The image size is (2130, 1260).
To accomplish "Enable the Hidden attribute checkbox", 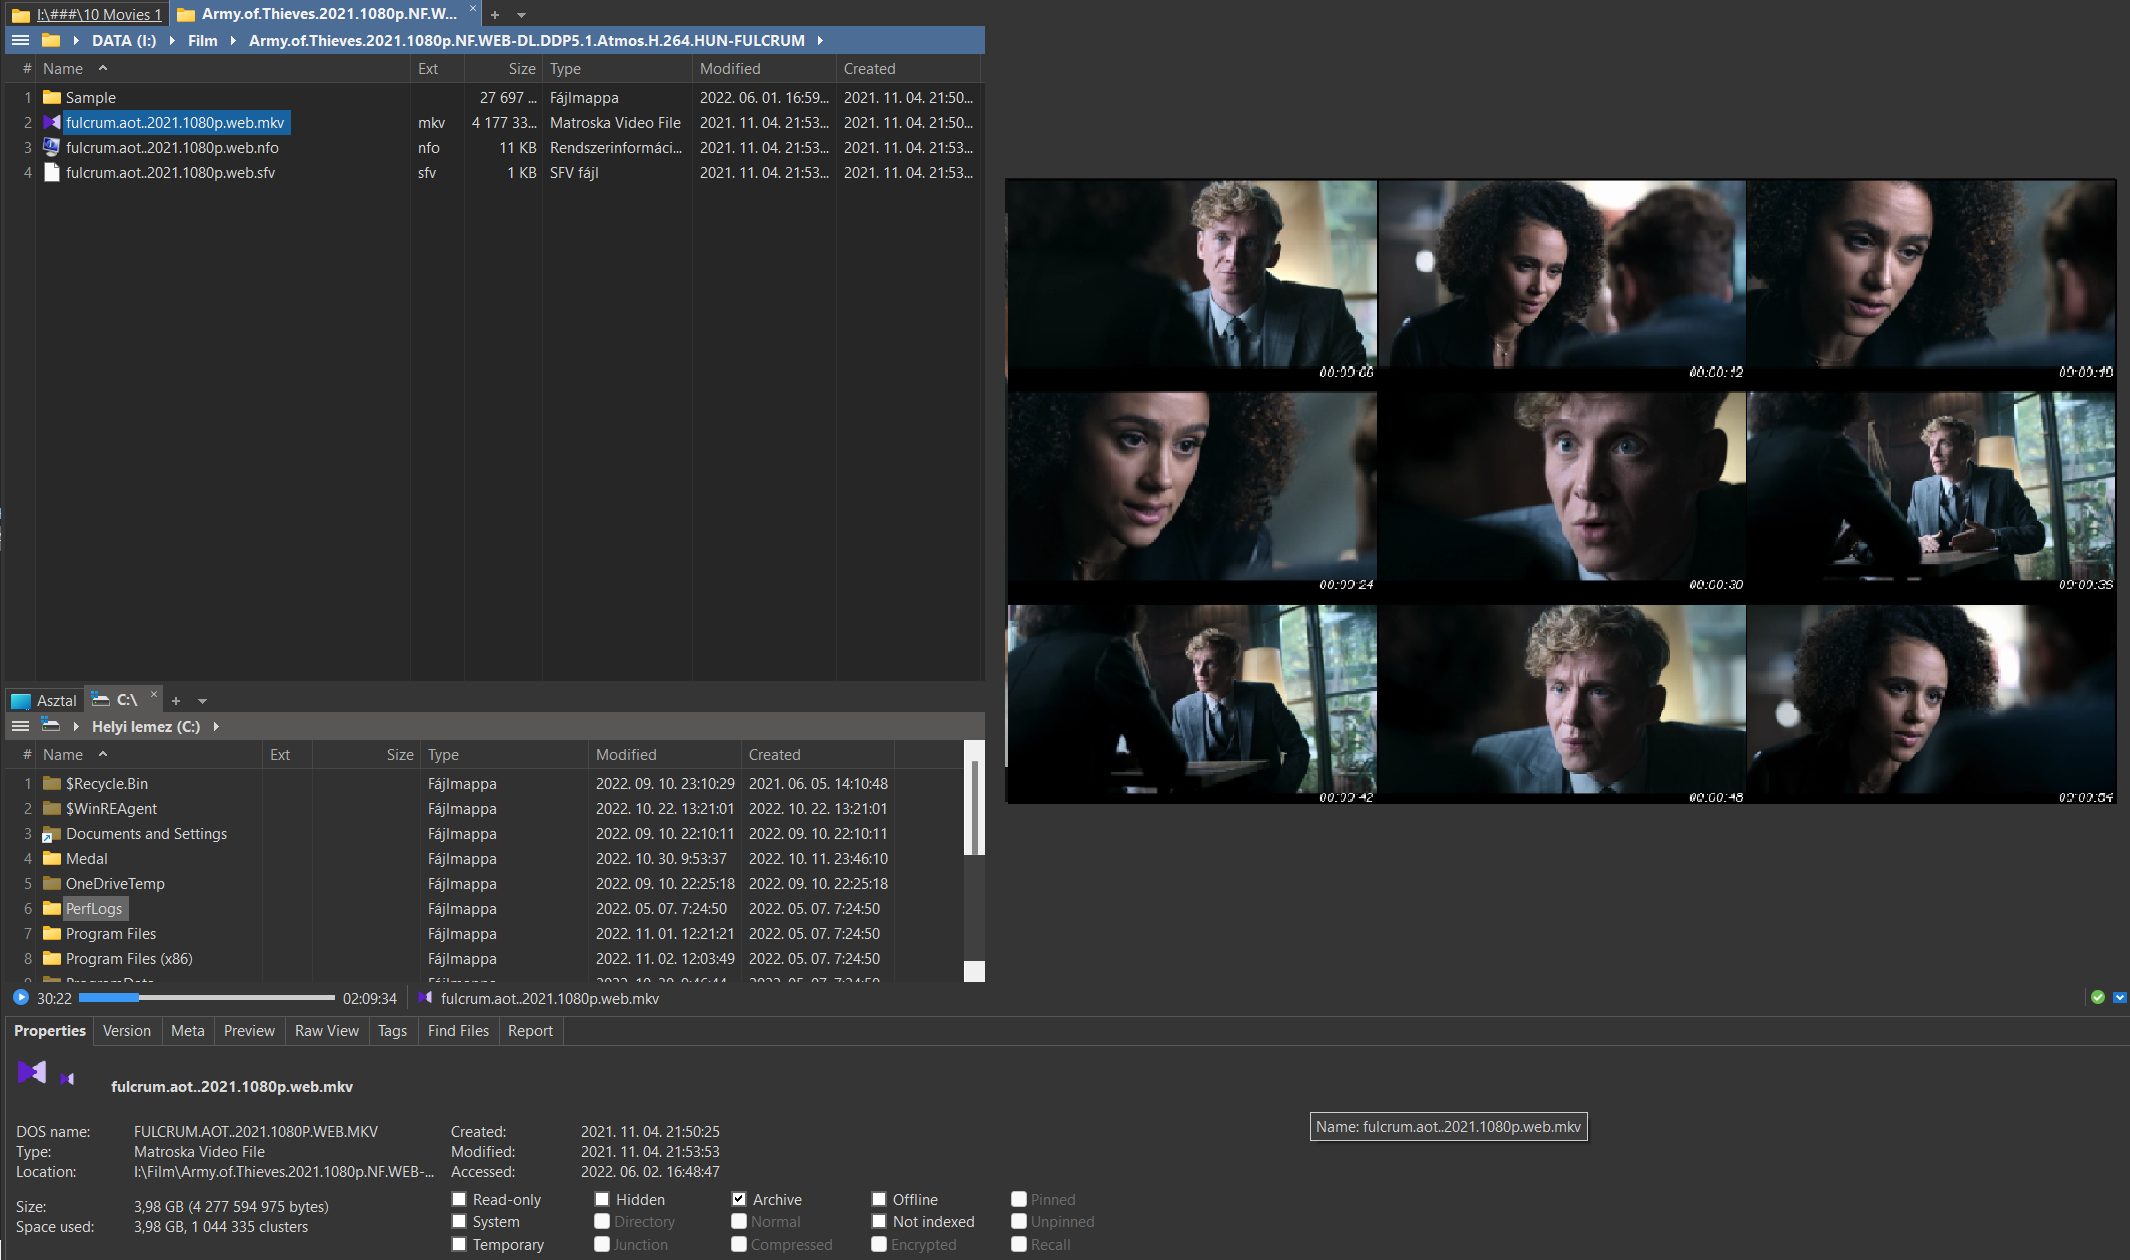I will pyautogui.click(x=602, y=1200).
